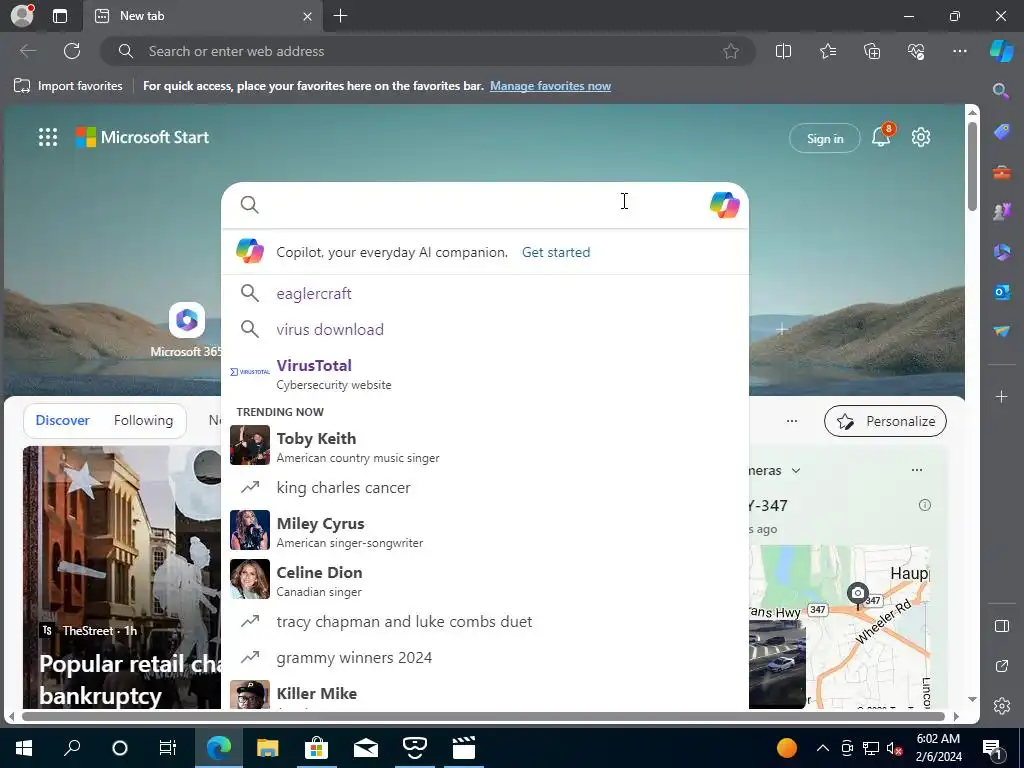Open the Microsoft 365 quick link tile
Image resolution: width=1024 pixels, height=768 pixels.
[x=186, y=330]
